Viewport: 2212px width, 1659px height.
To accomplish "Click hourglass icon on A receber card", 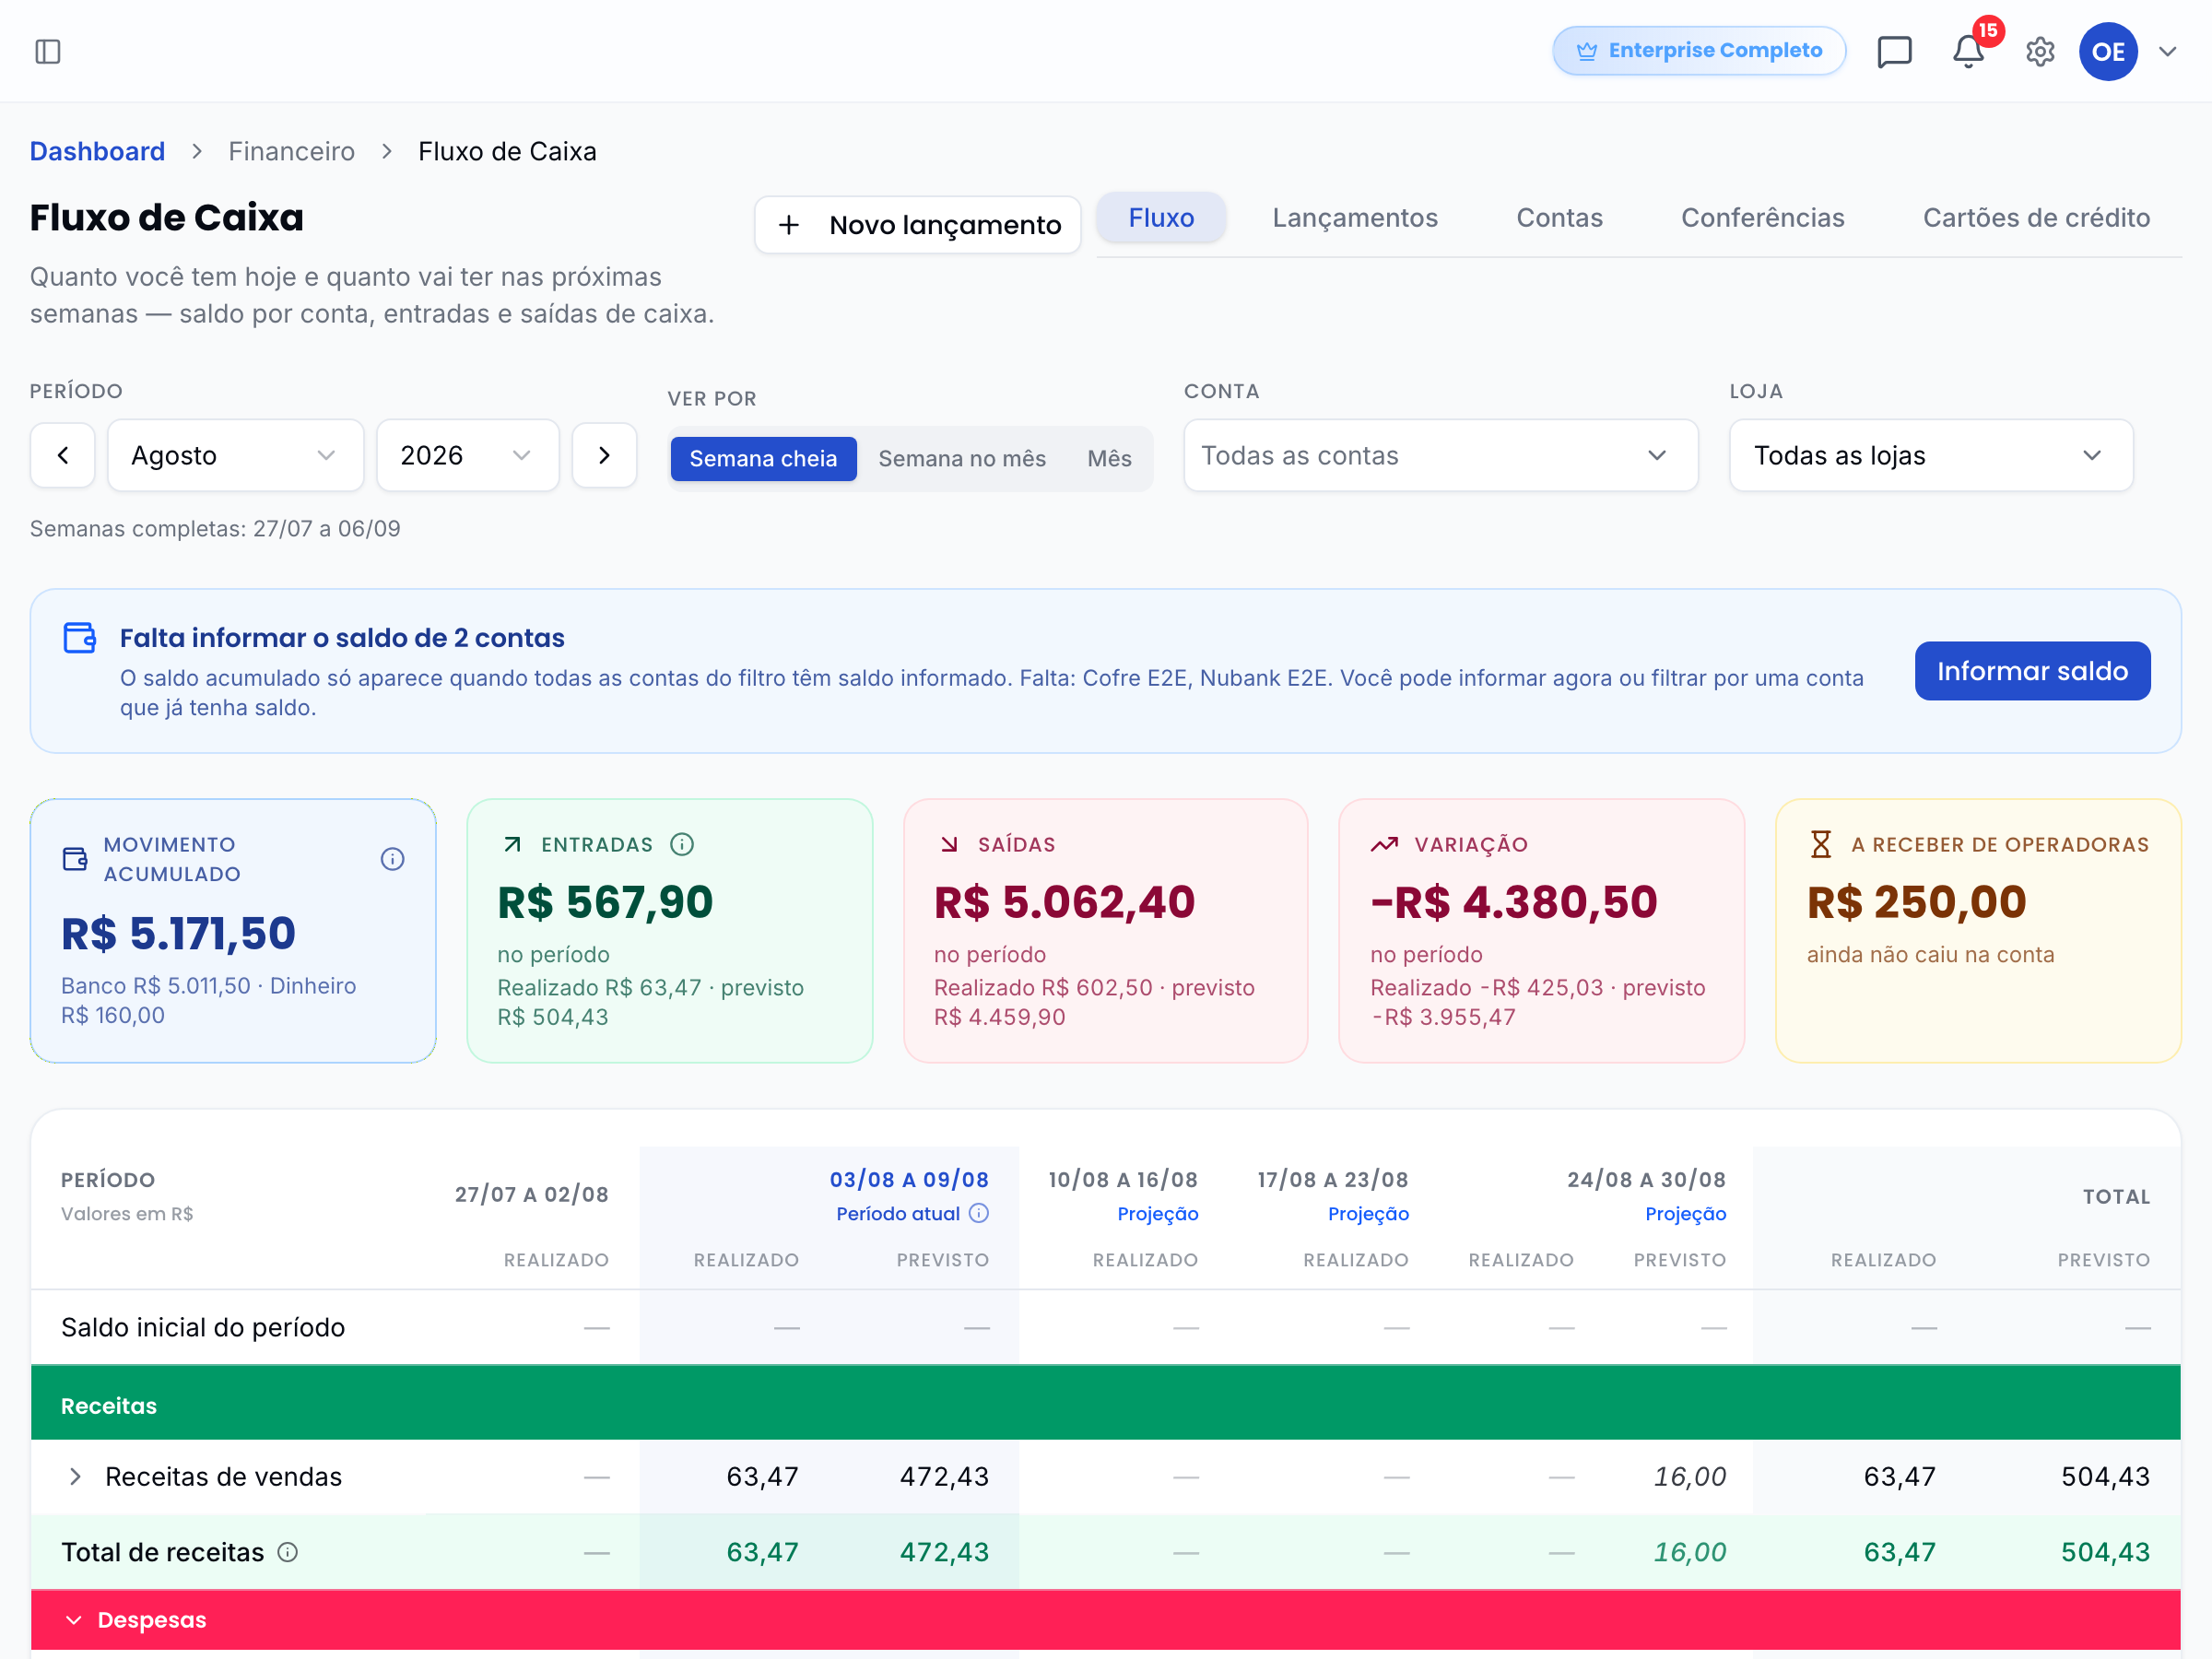I will click(1821, 845).
